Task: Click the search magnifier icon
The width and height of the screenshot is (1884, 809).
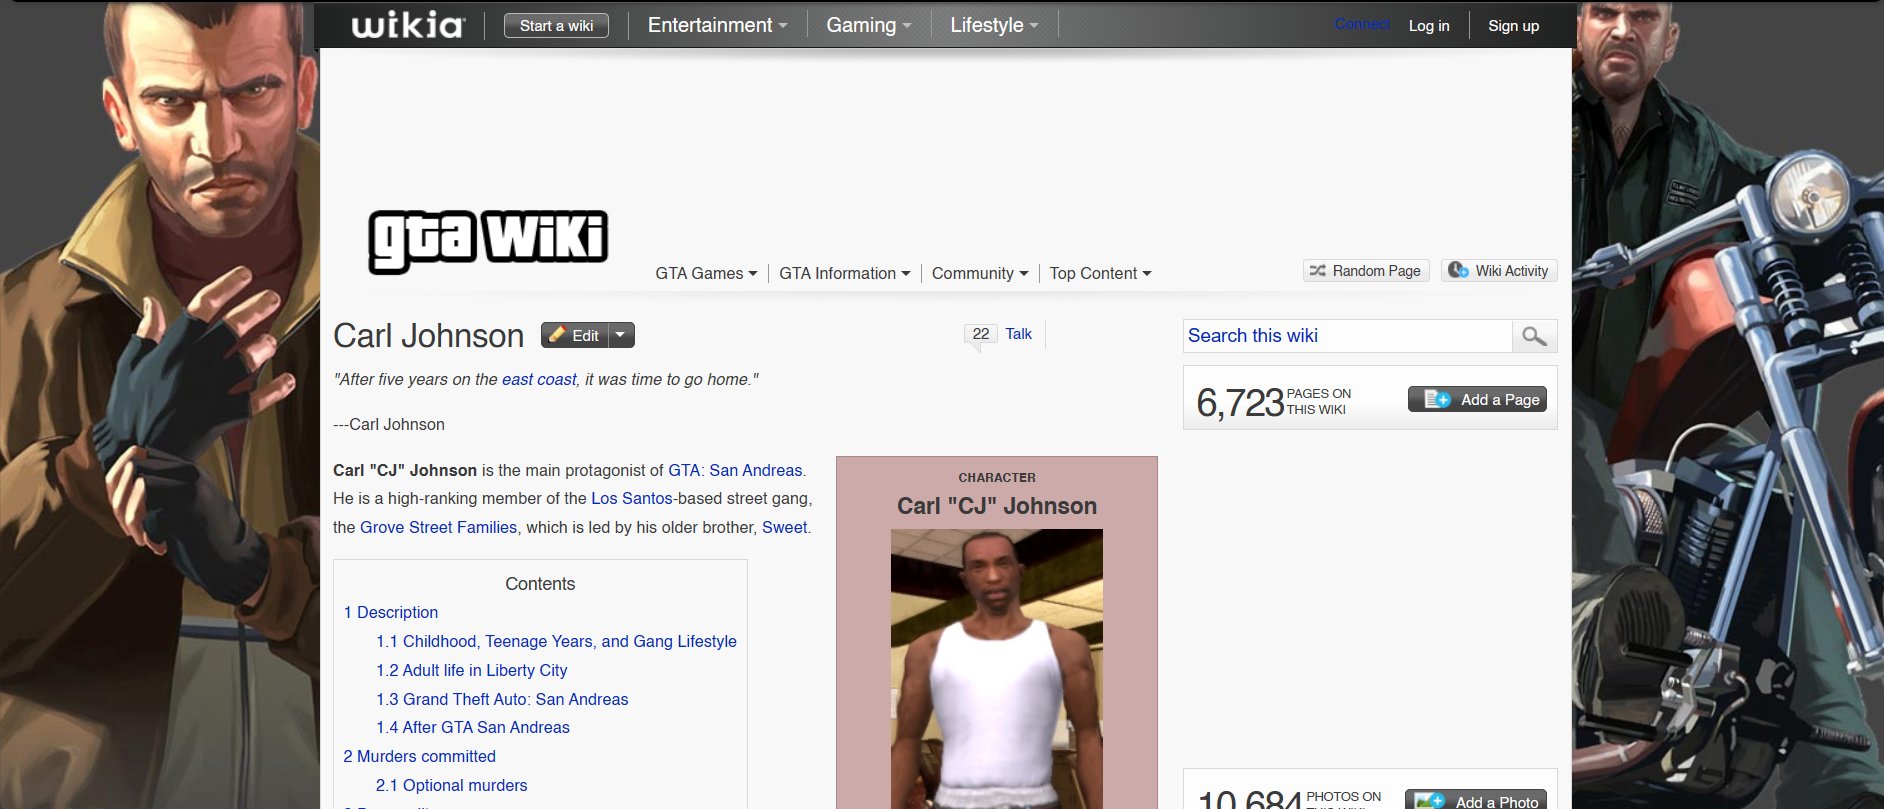Action: point(1534,336)
